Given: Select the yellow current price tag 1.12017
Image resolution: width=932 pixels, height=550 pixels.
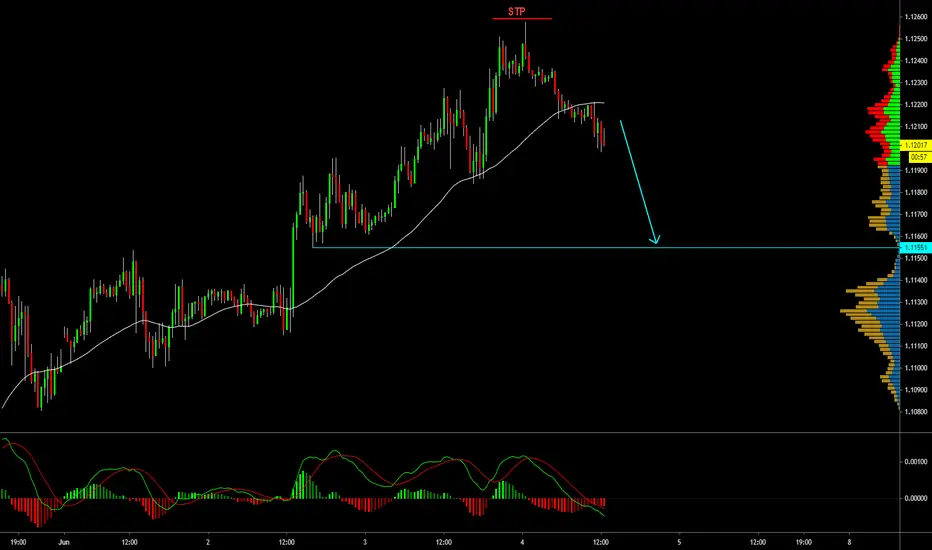Looking at the screenshot, I should click(916, 145).
